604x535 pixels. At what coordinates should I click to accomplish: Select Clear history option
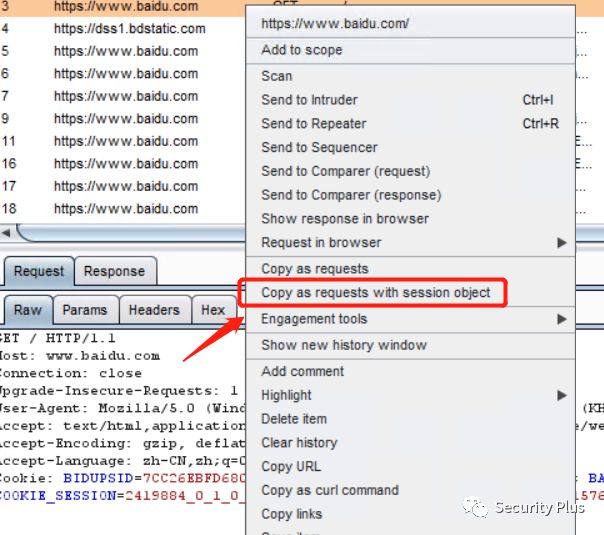click(411, 443)
